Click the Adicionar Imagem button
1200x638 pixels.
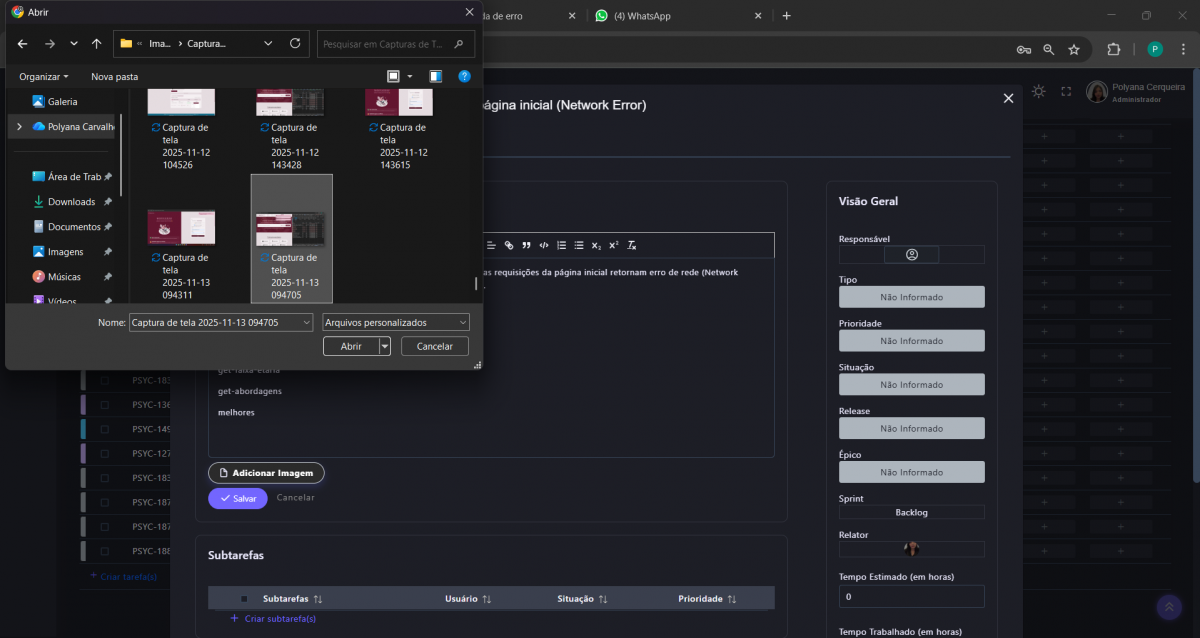point(266,473)
